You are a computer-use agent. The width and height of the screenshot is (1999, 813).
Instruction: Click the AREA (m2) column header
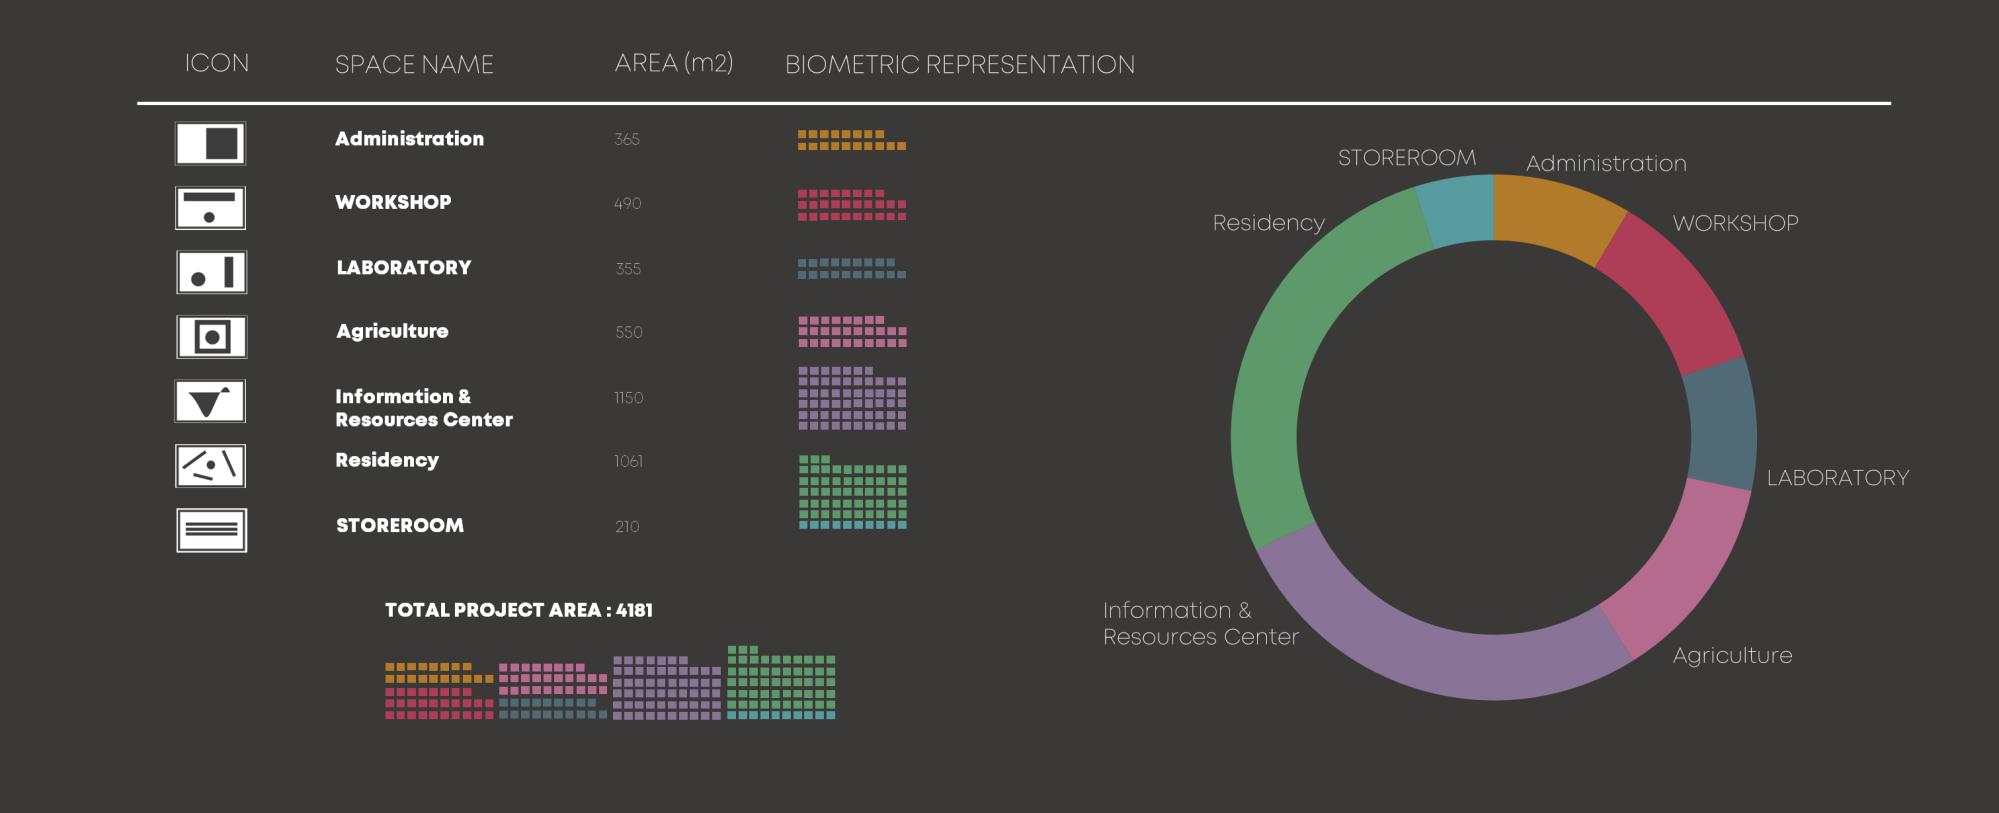673,63
